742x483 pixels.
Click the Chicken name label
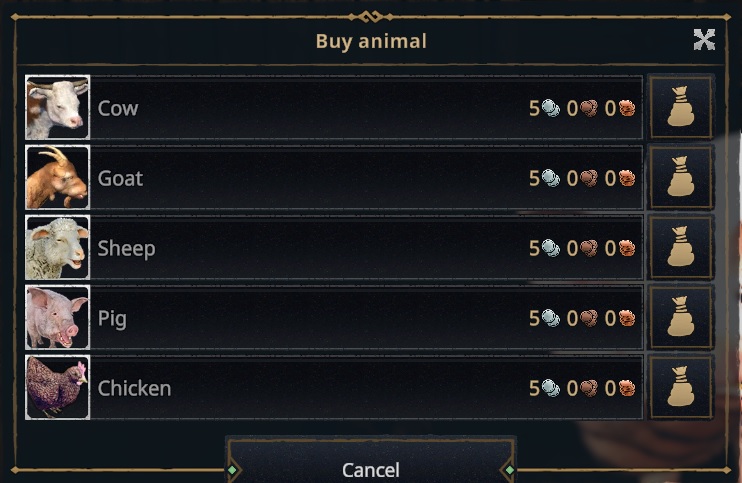pos(134,388)
